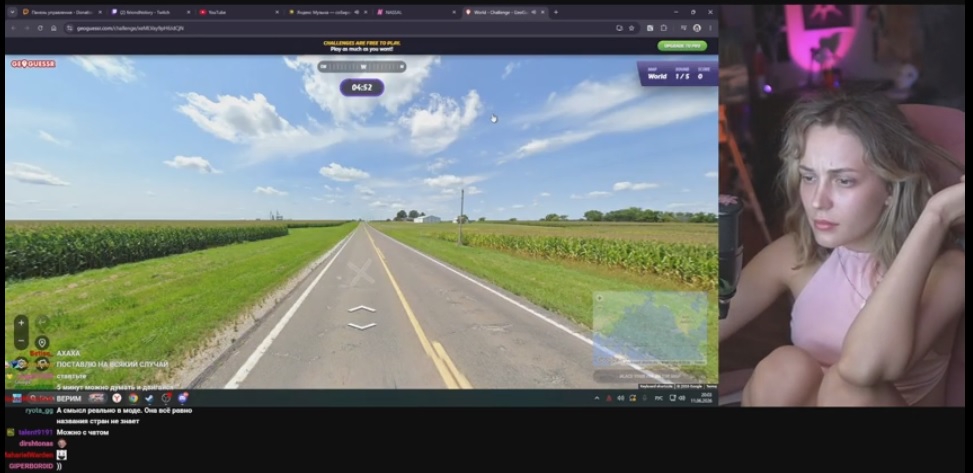The height and width of the screenshot is (473, 973).
Task: Click the Round 1/5 indicator
Action: (x=682, y=74)
